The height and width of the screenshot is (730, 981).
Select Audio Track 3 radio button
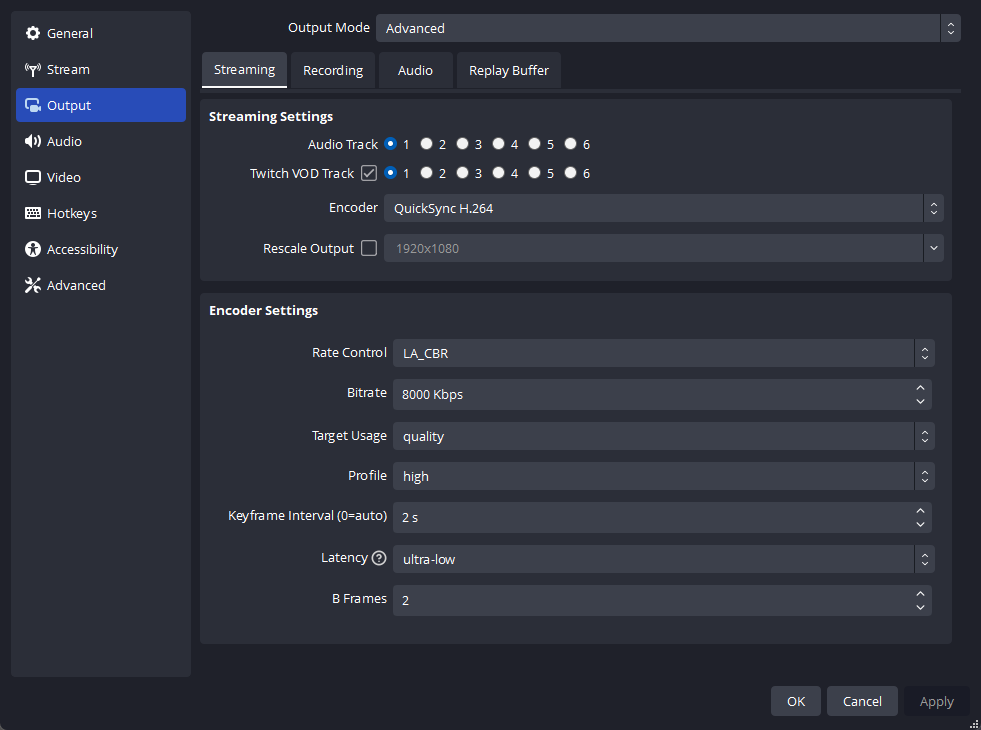(x=462, y=144)
